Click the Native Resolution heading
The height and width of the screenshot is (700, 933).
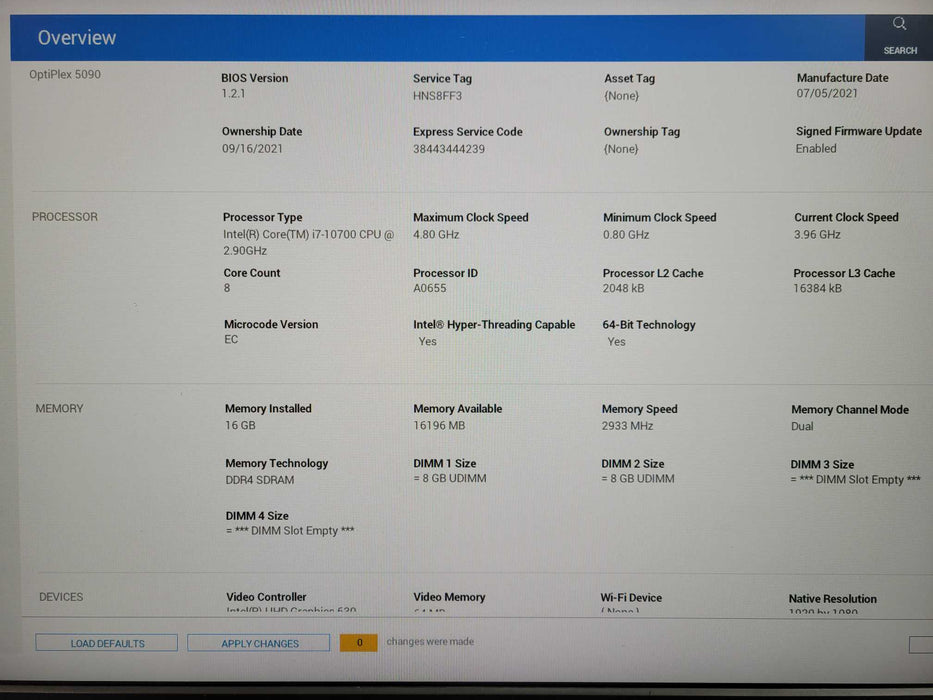832,599
